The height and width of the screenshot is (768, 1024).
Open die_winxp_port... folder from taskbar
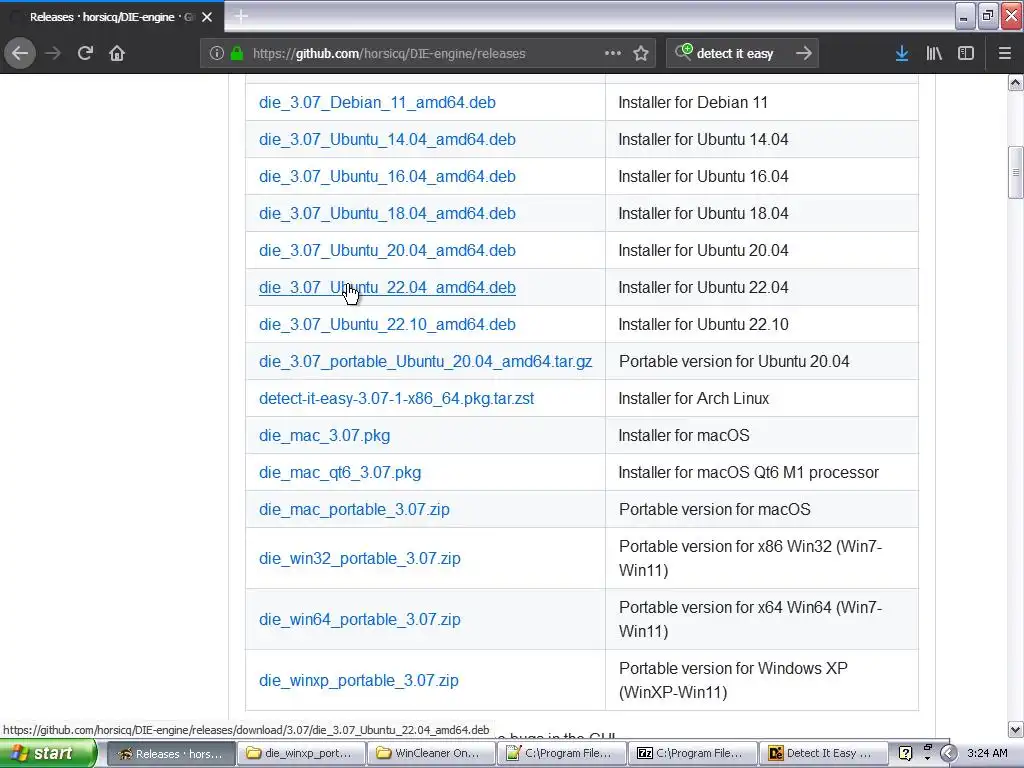[x=300, y=754]
